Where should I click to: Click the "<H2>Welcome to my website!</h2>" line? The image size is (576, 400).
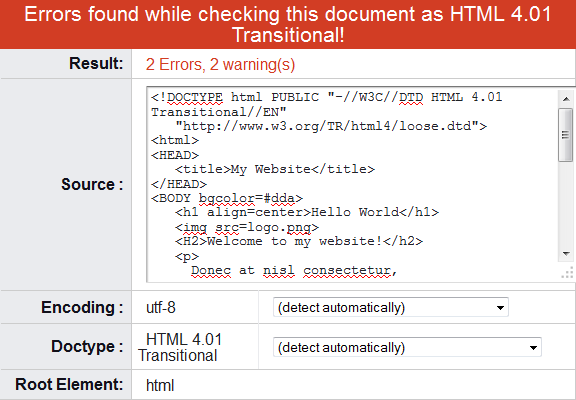299,241
